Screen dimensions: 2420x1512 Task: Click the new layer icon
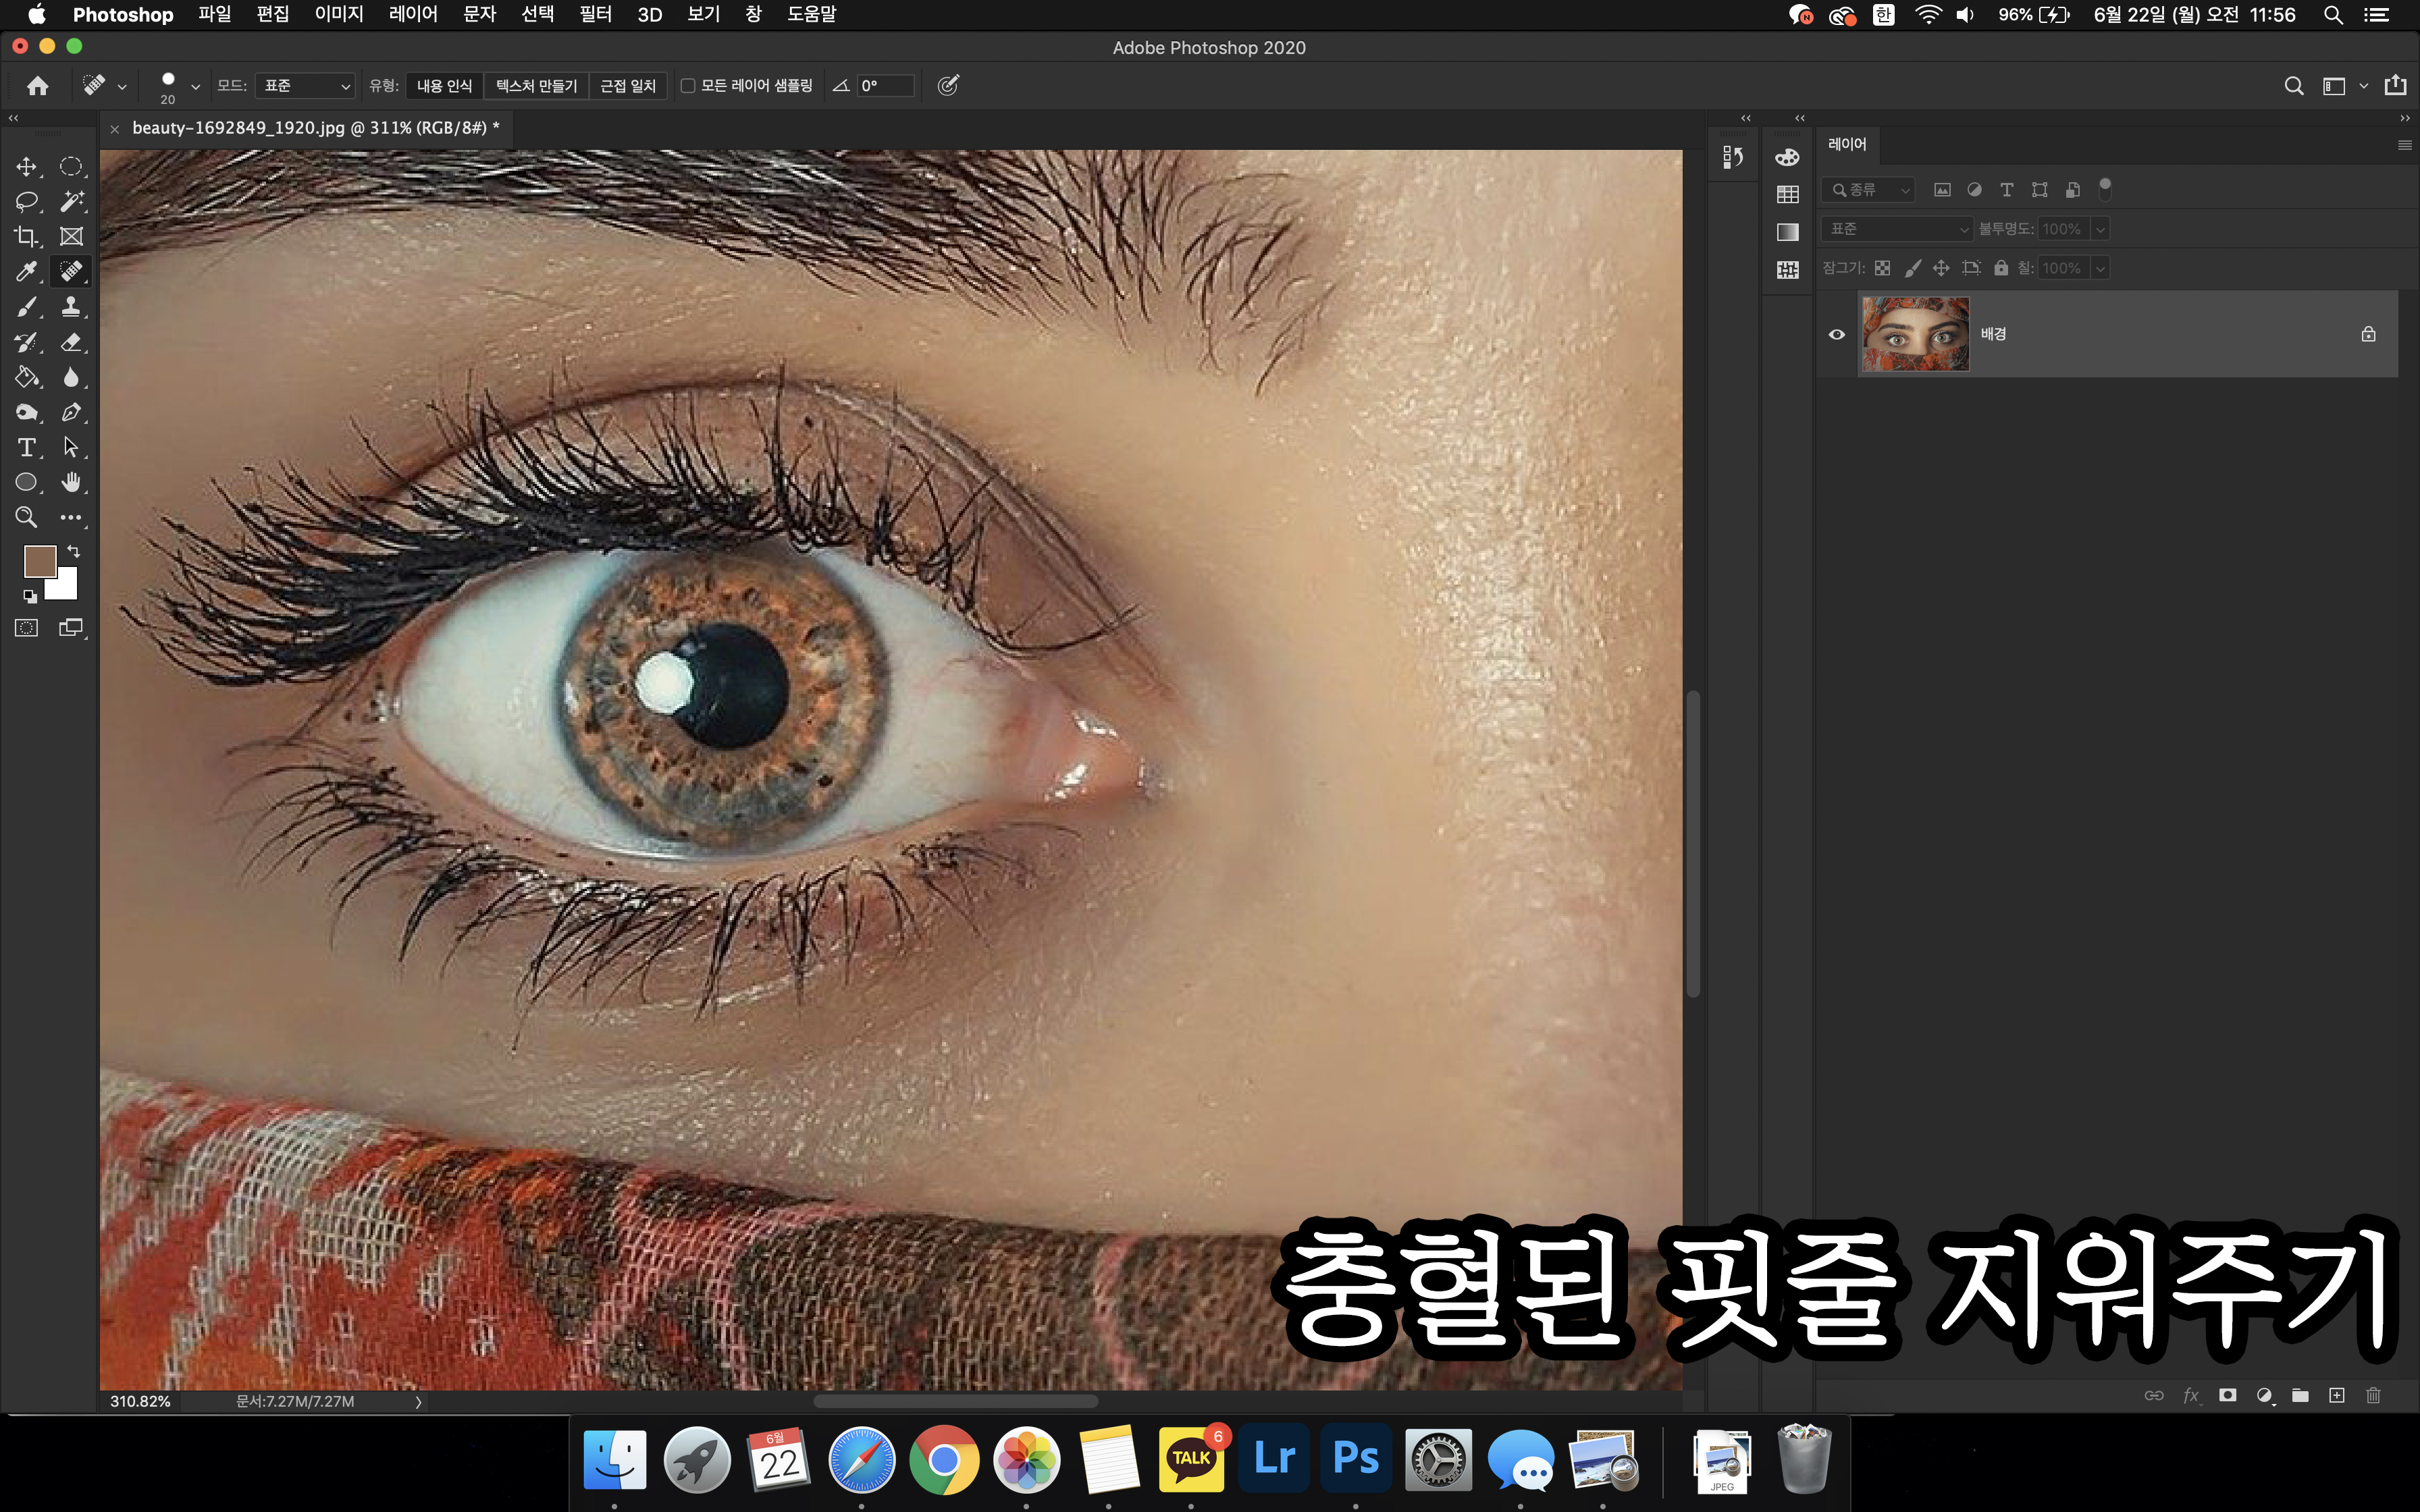pyautogui.click(x=2336, y=1395)
